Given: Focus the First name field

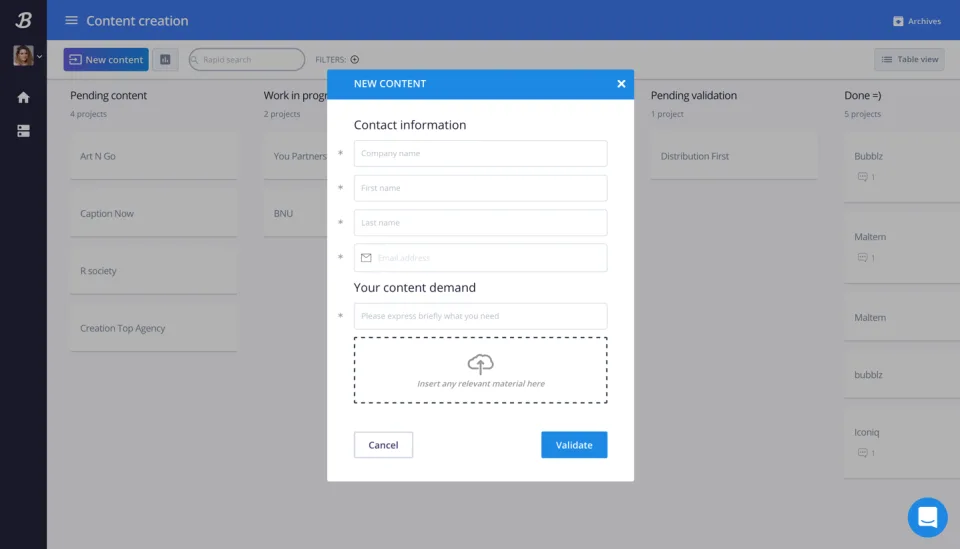Looking at the screenshot, I should tap(481, 188).
